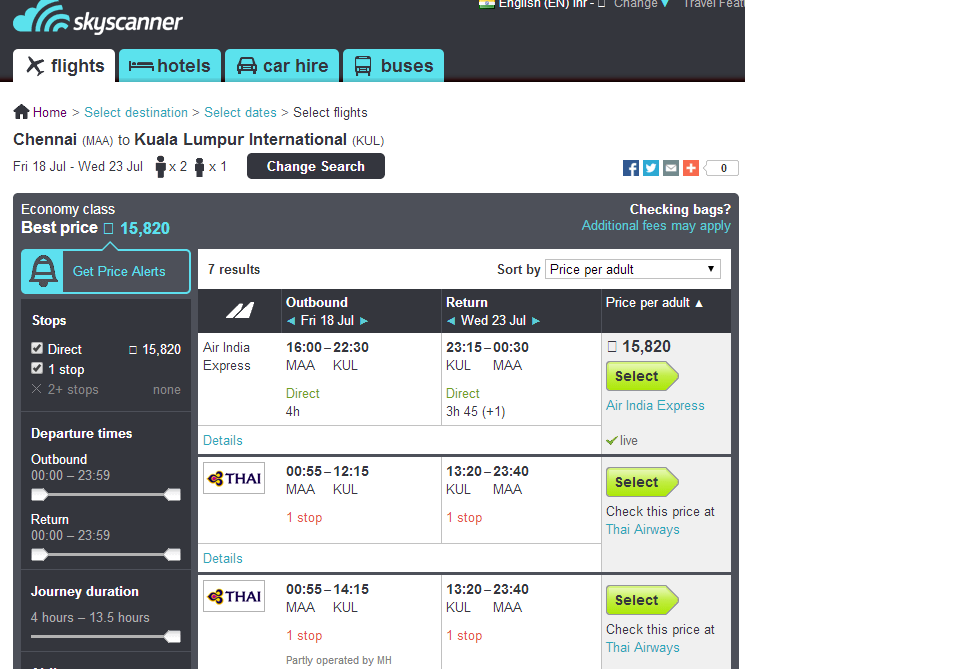This screenshot has height=669, width=960.
Task: Sort by Price per adult column header
Action: pyautogui.click(x=654, y=303)
